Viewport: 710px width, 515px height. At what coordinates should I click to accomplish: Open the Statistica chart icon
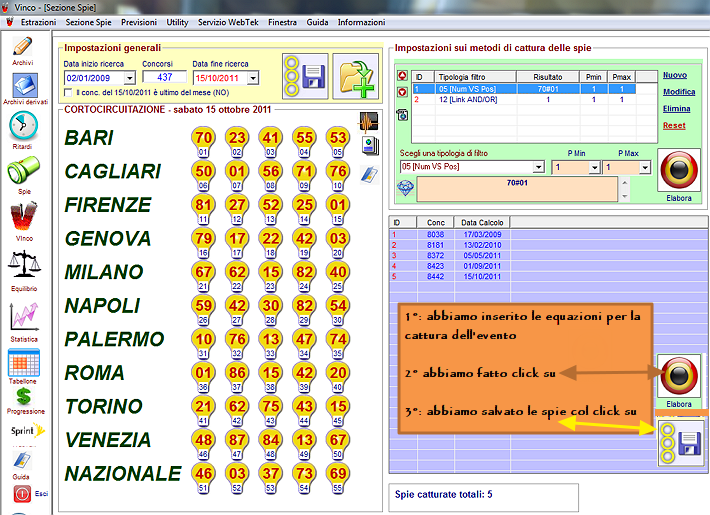click(x=22, y=318)
